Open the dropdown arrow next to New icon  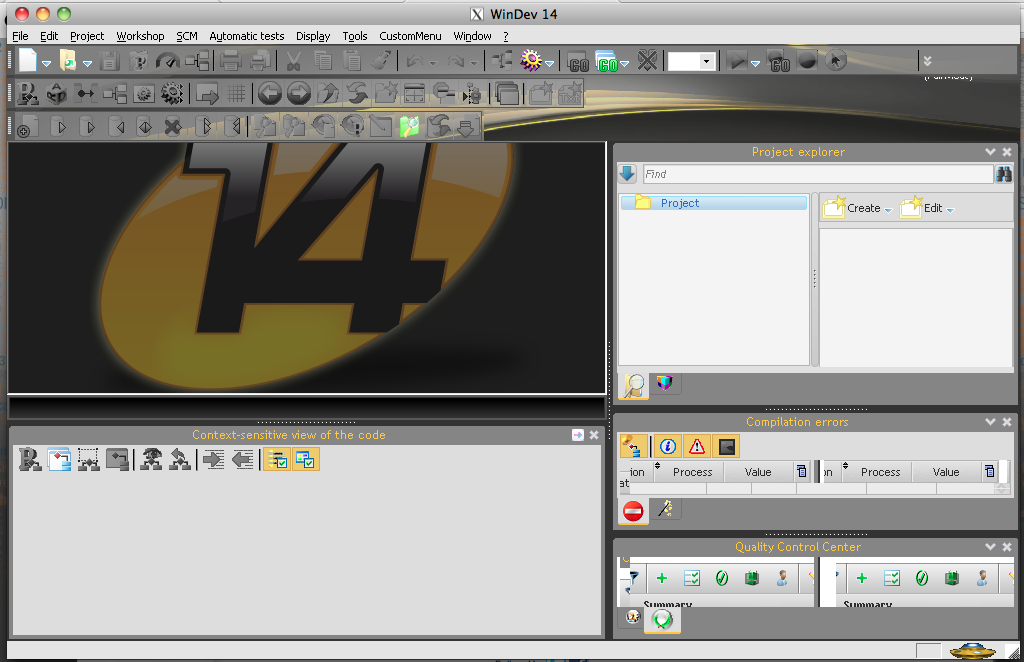coord(46,64)
